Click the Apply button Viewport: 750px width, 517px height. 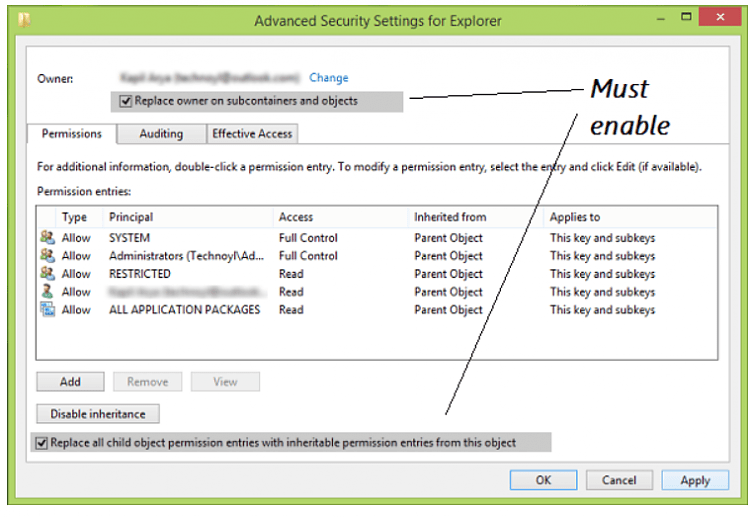695,480
